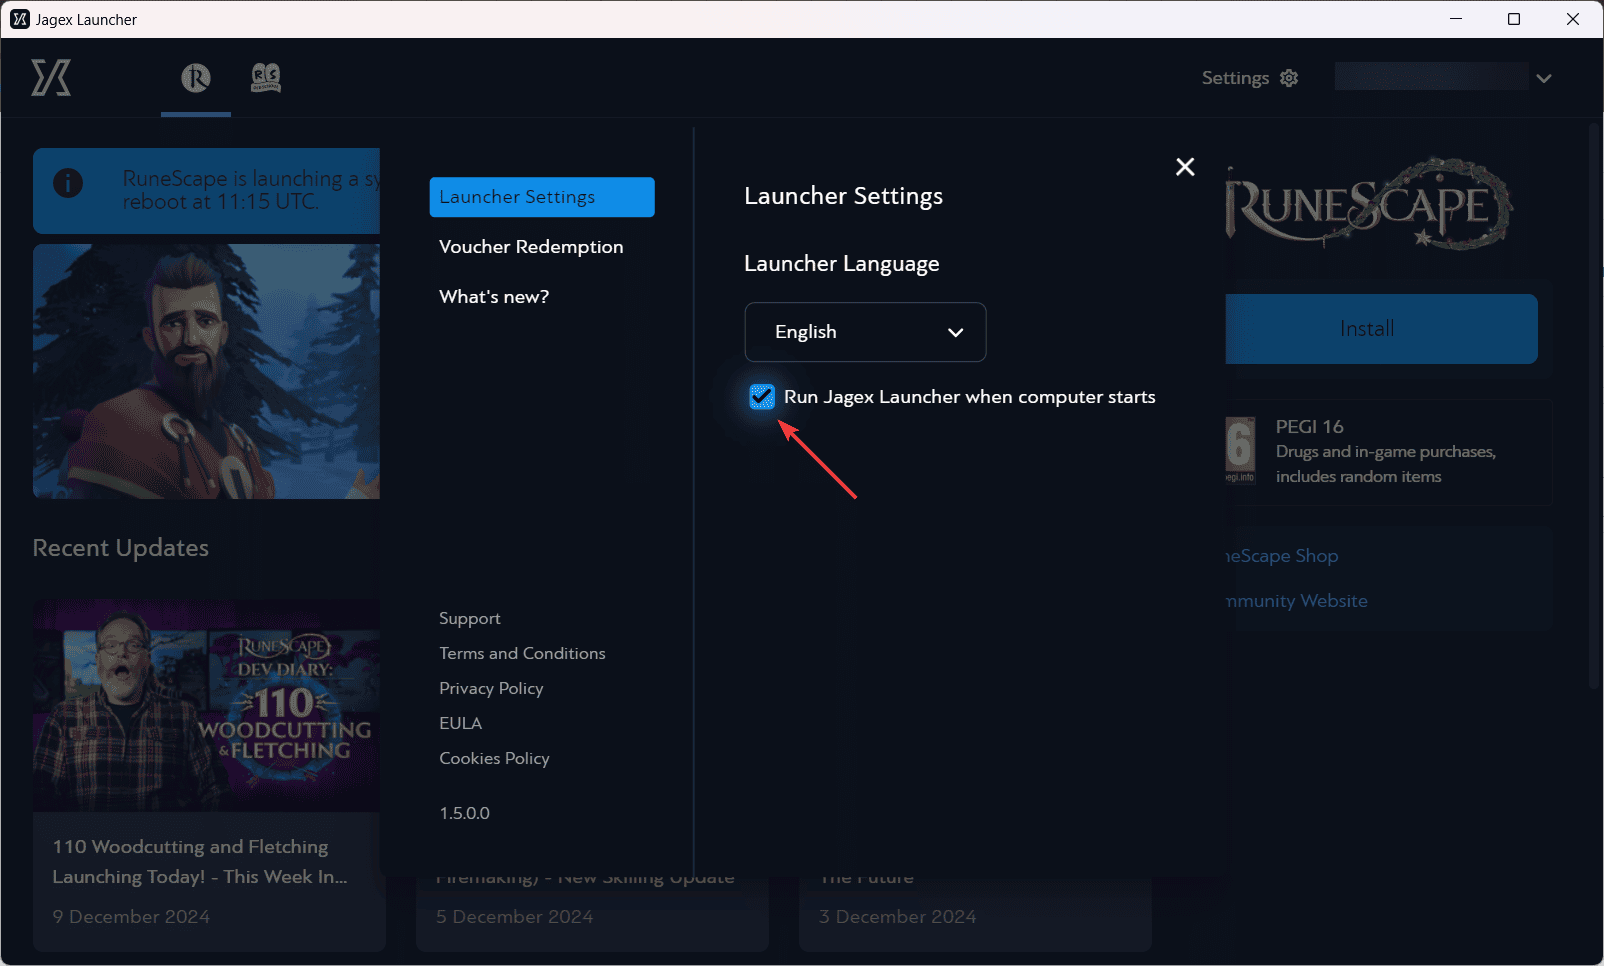Screen dimensions: 1604x966
Task: Open the Voucher Redemption section
Action: click(531, 247)
